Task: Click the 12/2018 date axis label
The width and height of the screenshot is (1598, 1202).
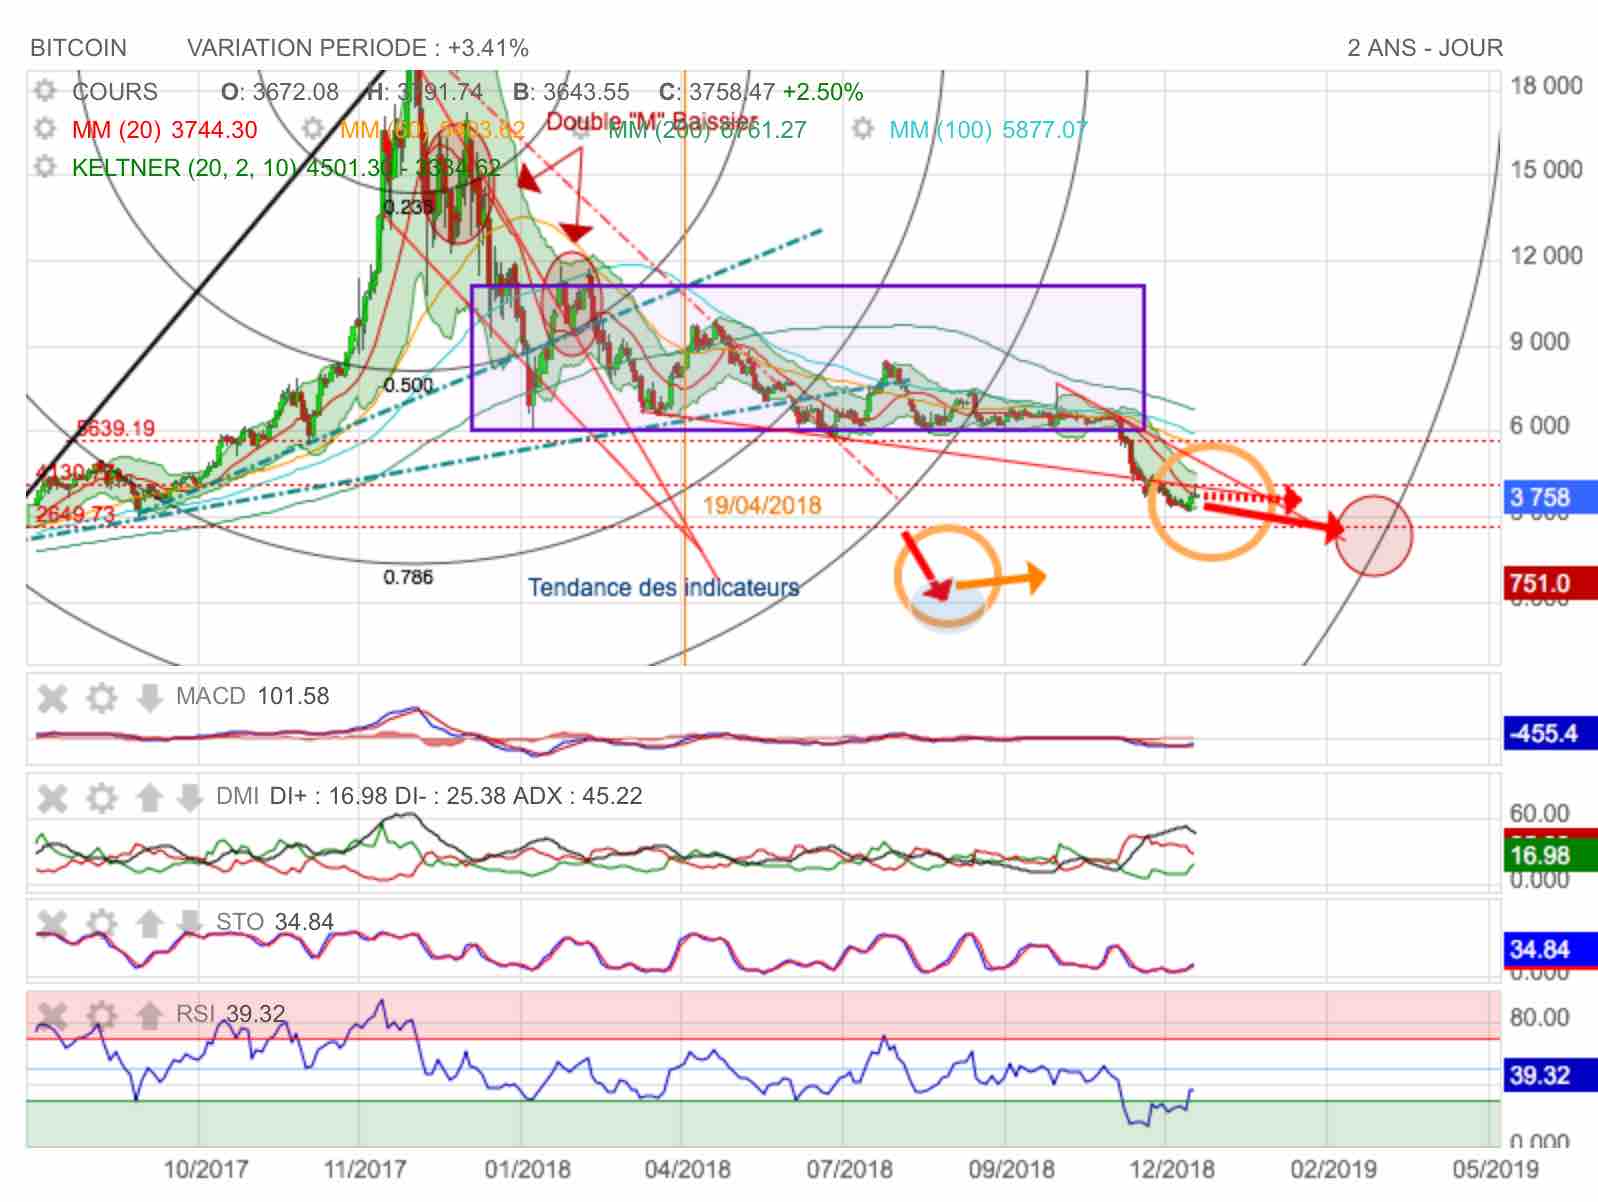Action: point(1172,1169)
